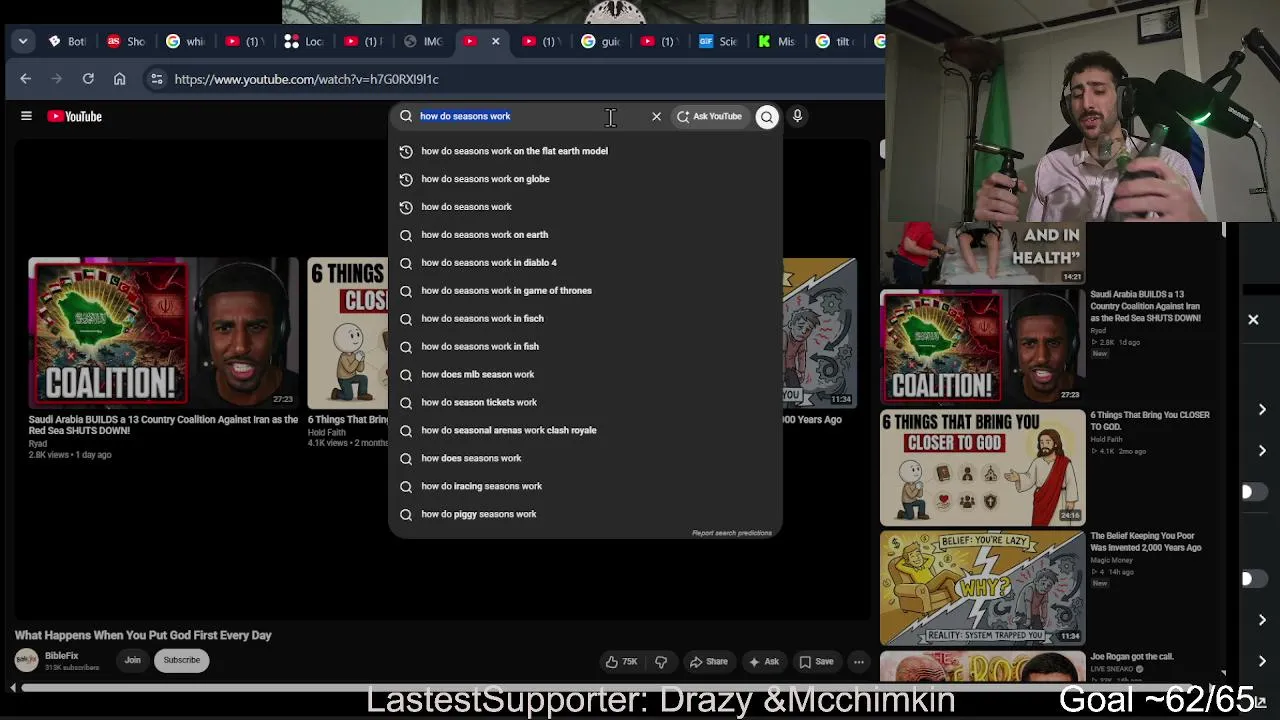1280x720 pixels.
Task: Select suggestion 'how do seasons work on earth'
Action: point(585,235)
